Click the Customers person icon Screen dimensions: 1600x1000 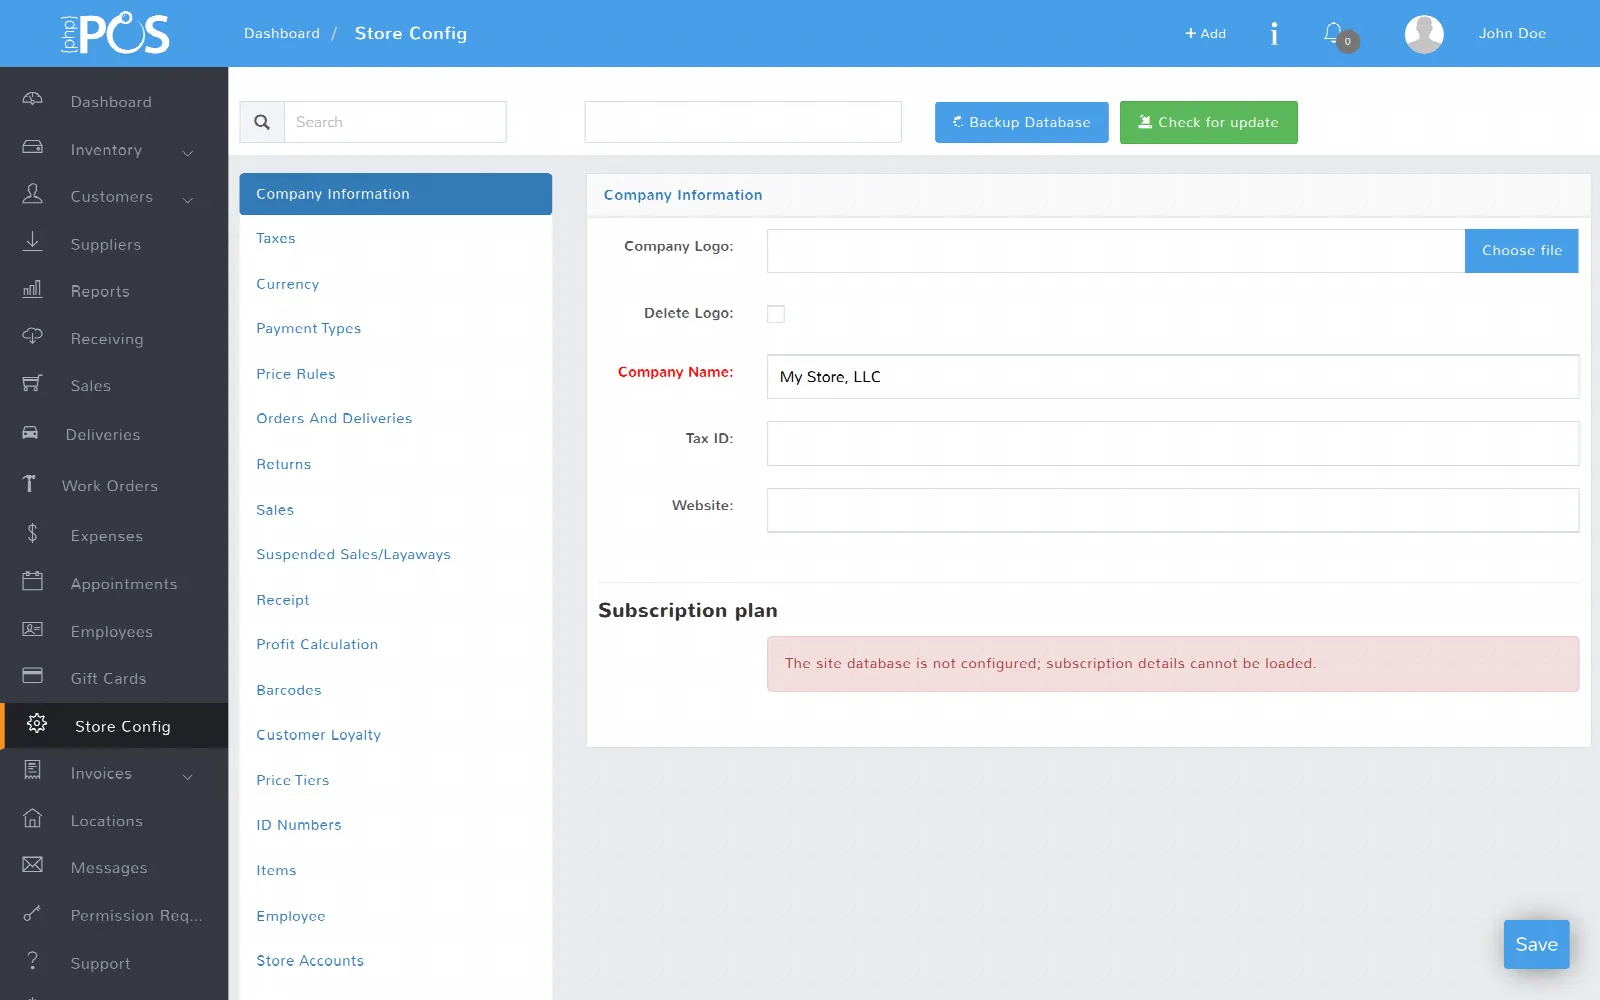click(33, 194)
